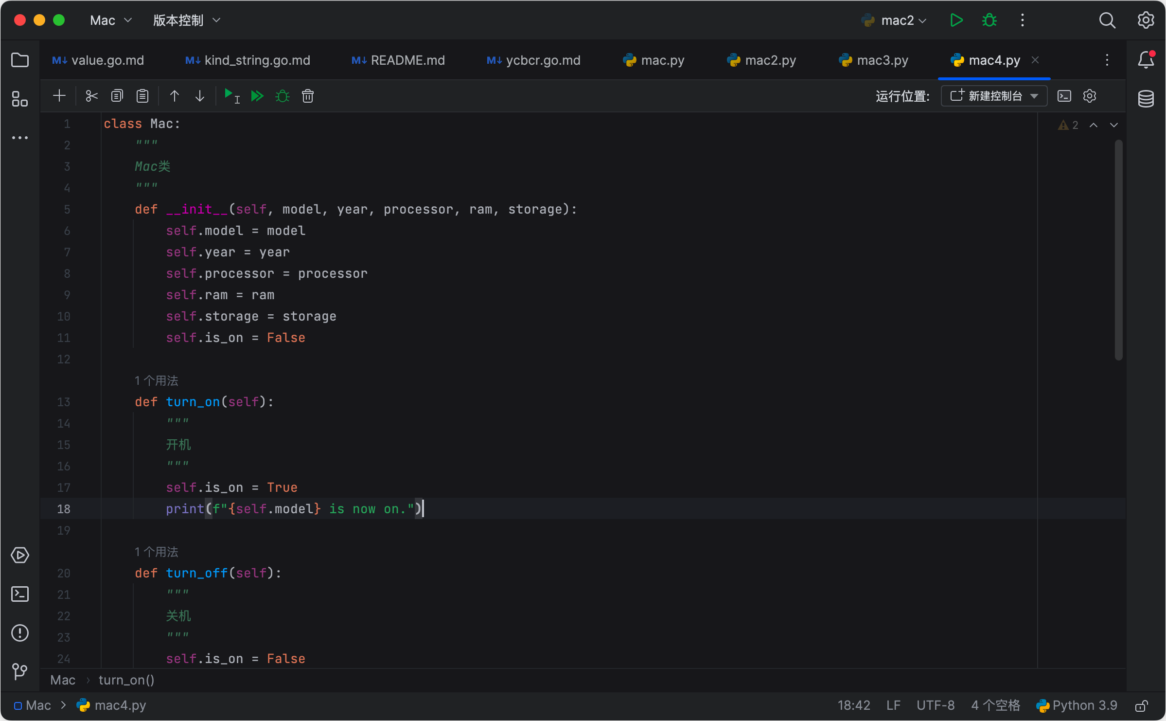Show more tool windows ellipsis
This screenshot has width=1166, height=721.
coord(20,138)
